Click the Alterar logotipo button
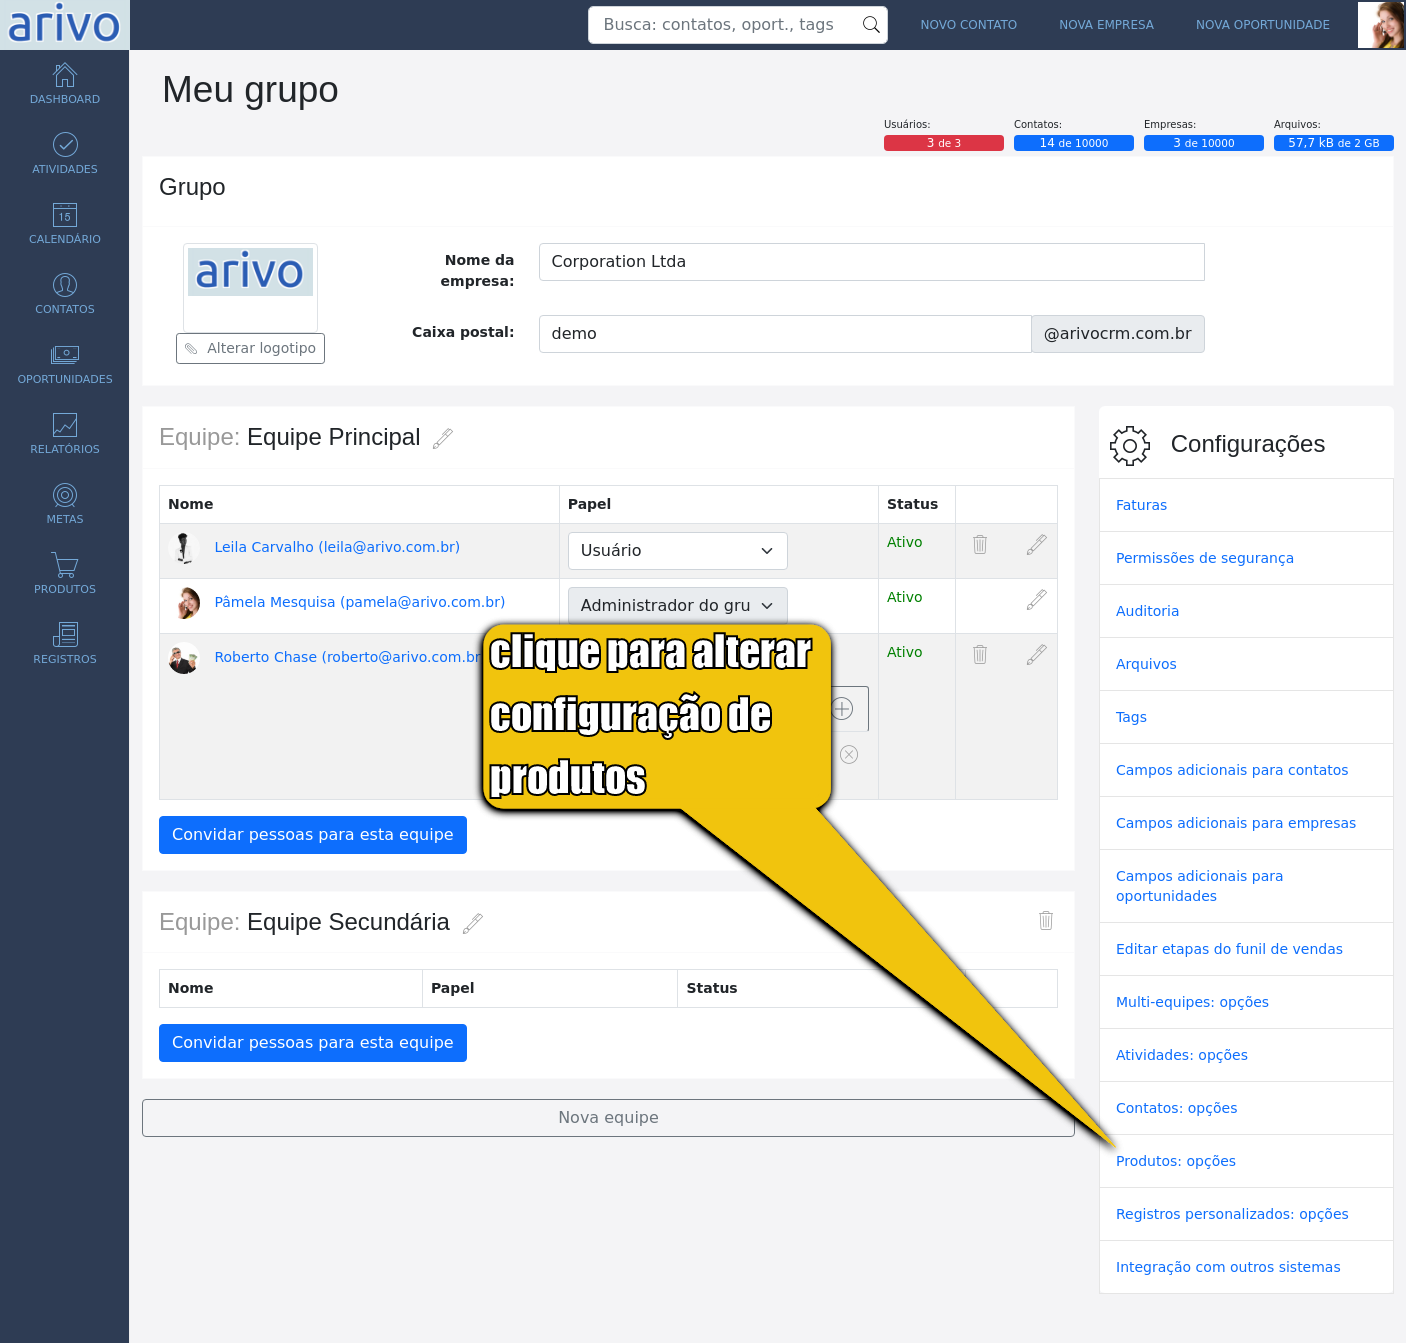This screenshot has width=1406, height=1343. coord(250,348)
